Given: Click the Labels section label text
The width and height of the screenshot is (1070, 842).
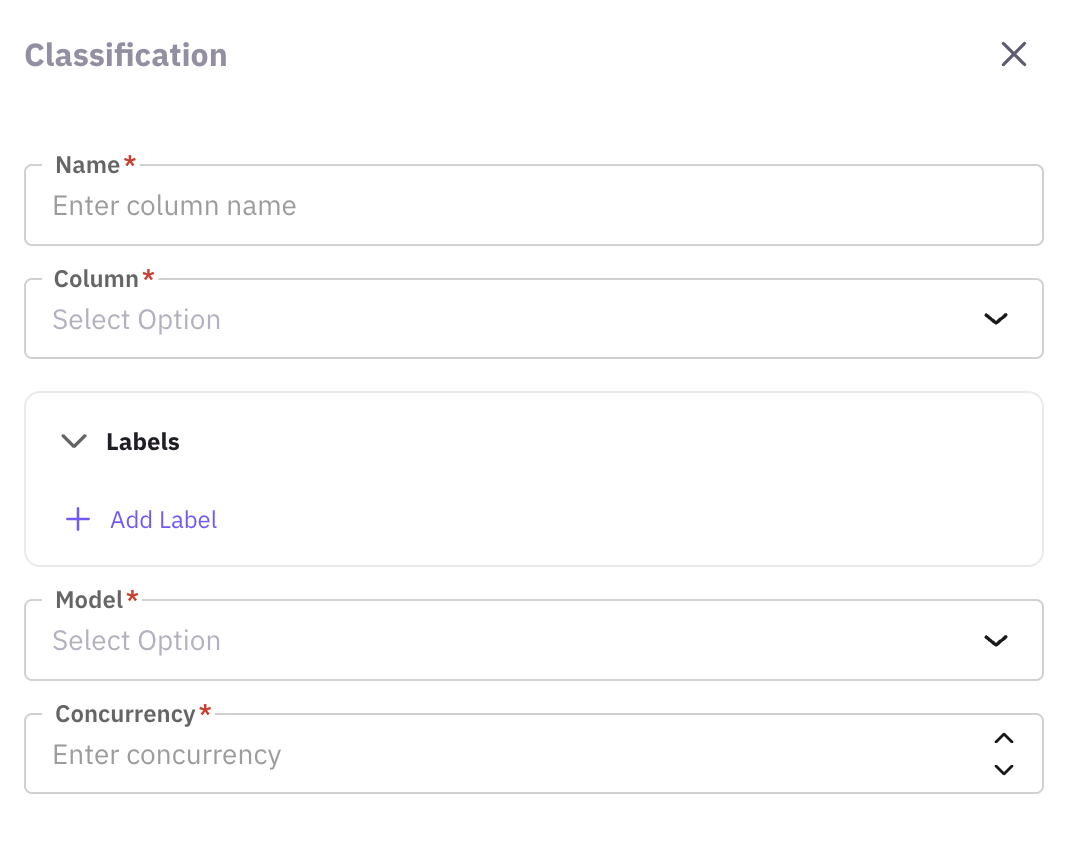Looking at the screenshot, I should pos(143,441).
